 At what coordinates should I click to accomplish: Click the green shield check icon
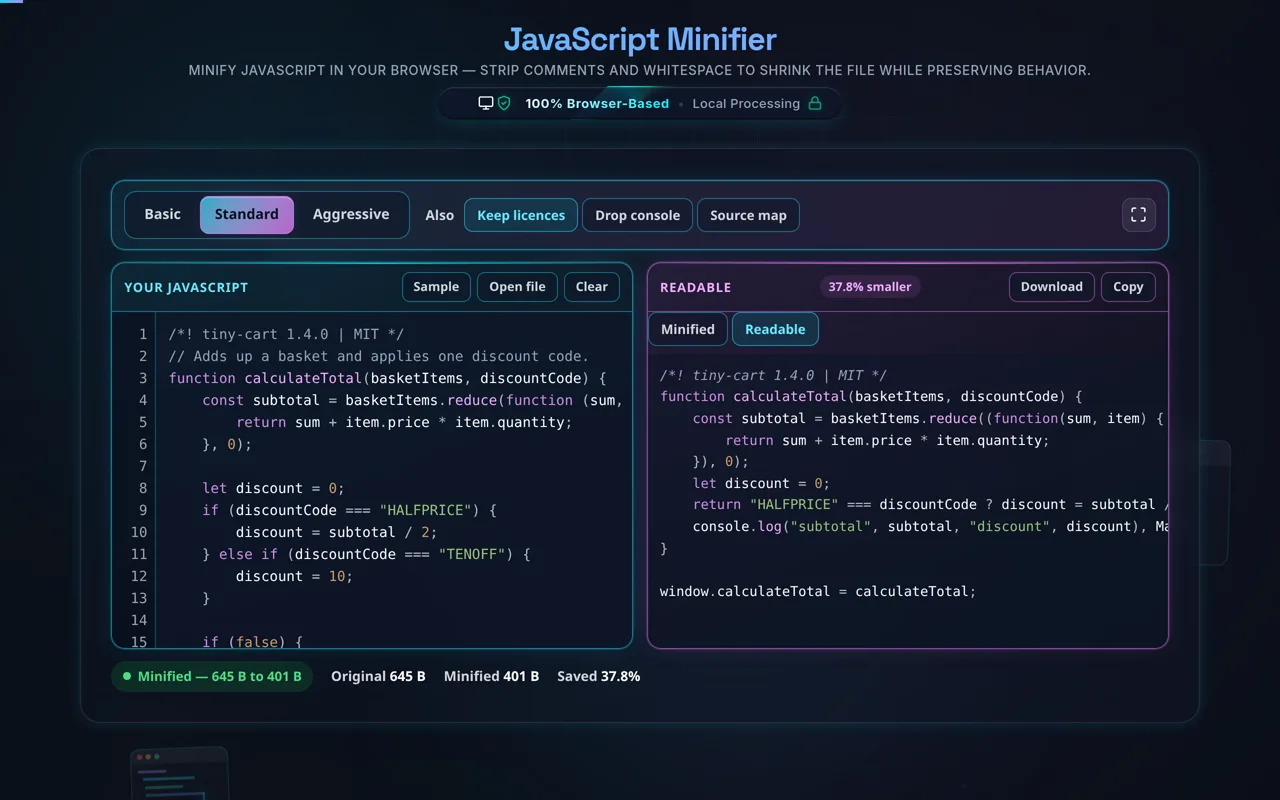[x=504, y=103]
